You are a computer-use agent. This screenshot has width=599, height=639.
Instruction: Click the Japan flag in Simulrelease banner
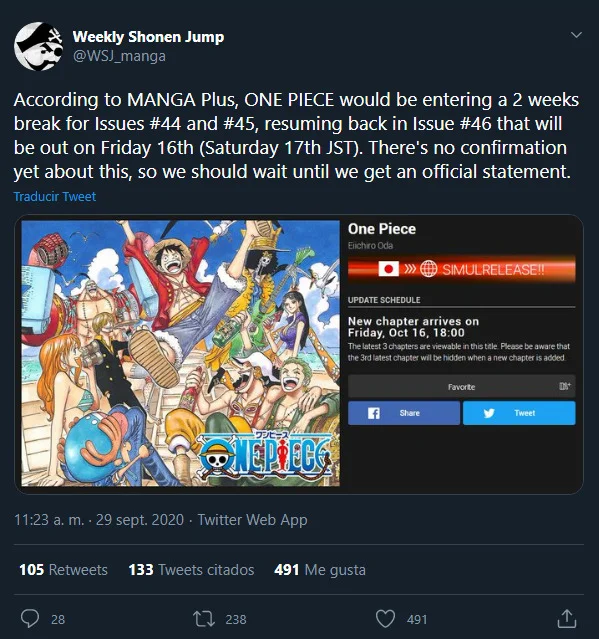(388, 269)
